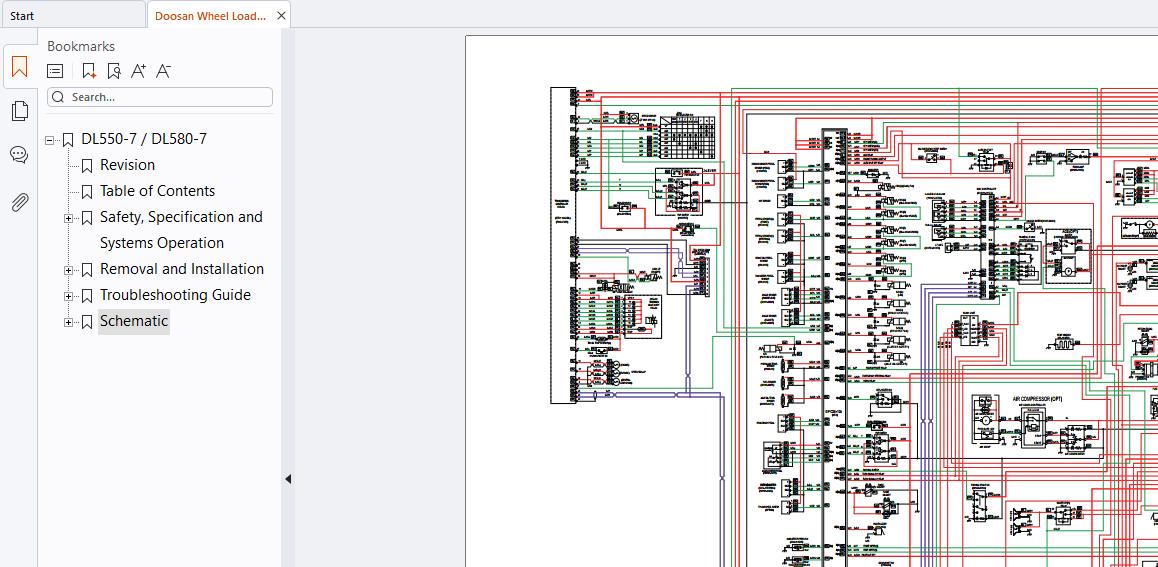1158x567 pixels.
Task: Click the expand-all bookmarks list icon
Action: point(55,71)
